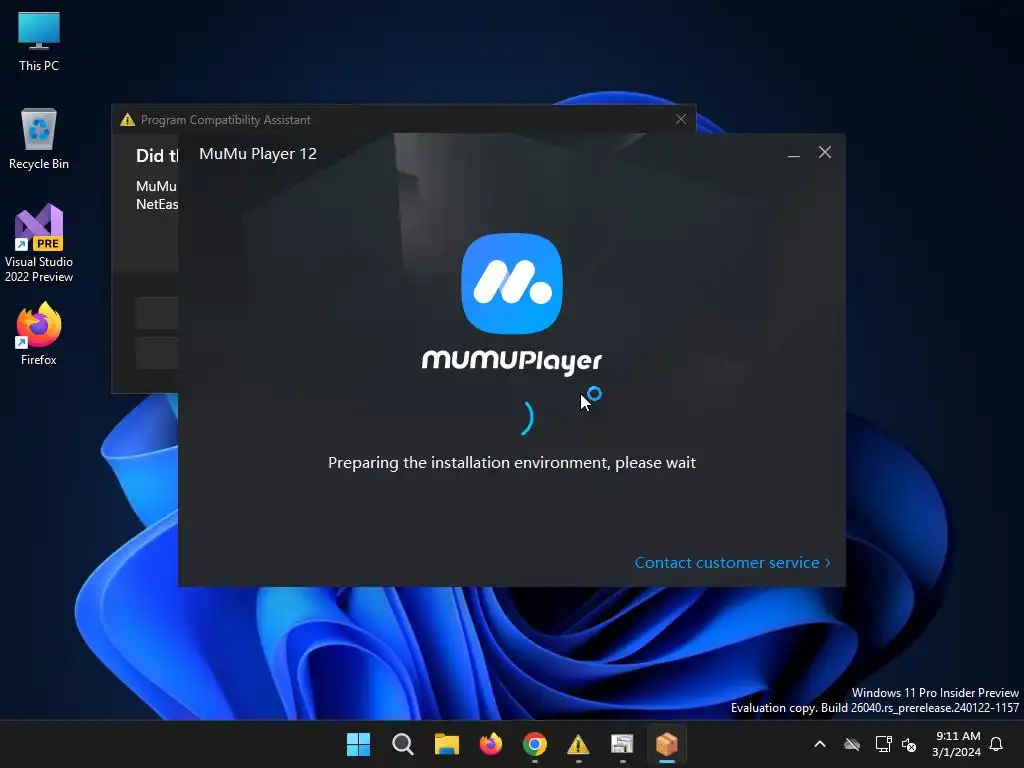Open the This PC desktop icon
Screen dimensions: 1024x768
click(39, 41)
